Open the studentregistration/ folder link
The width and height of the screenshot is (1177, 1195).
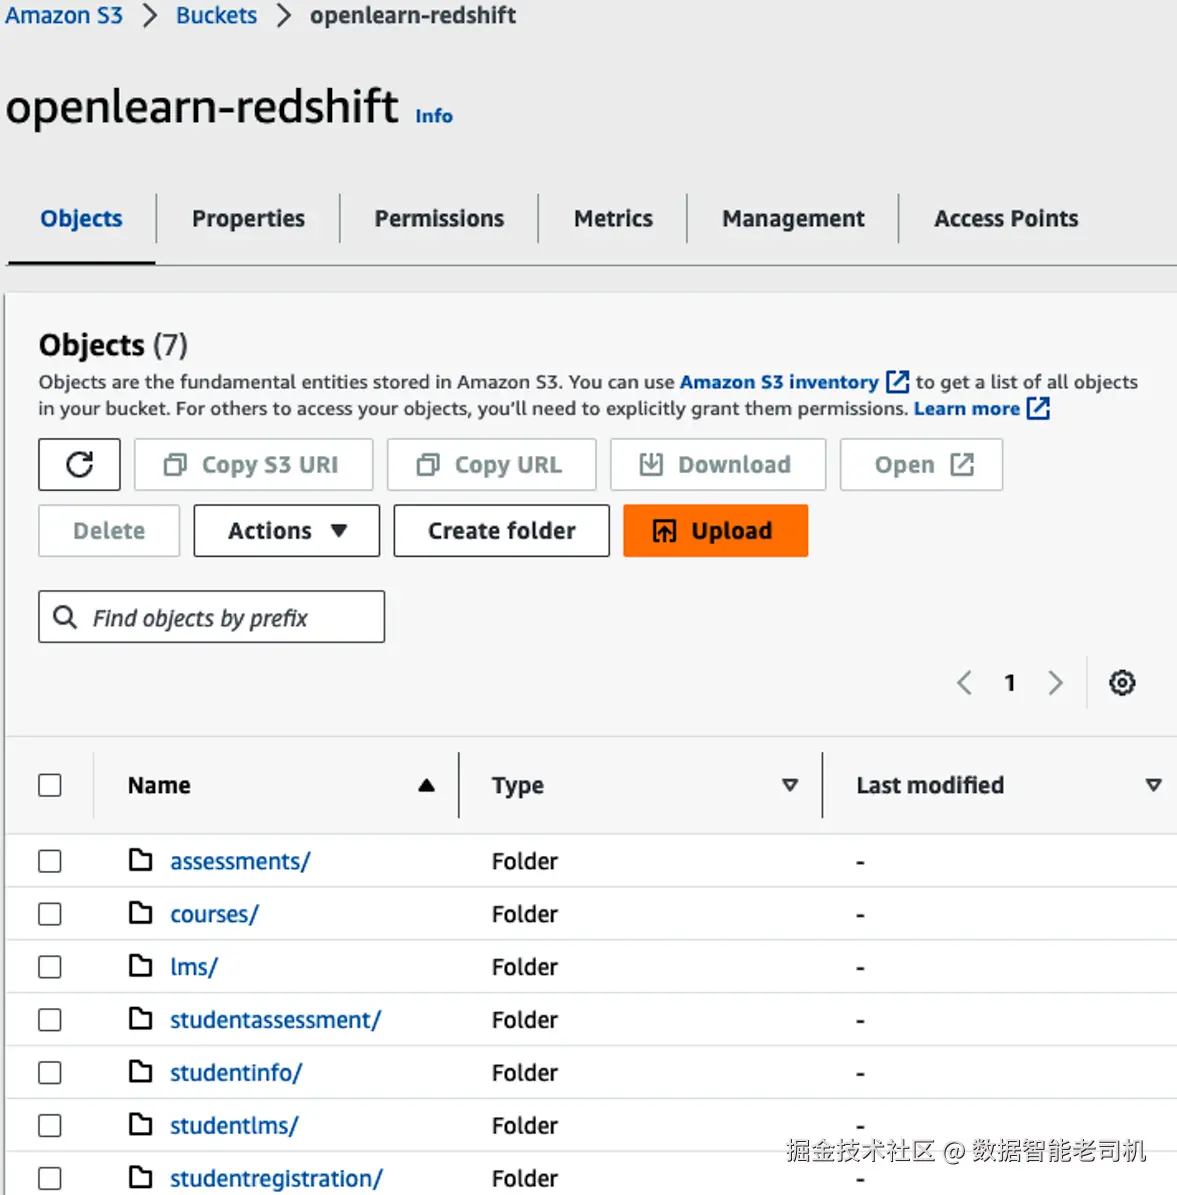(276, 1178)
